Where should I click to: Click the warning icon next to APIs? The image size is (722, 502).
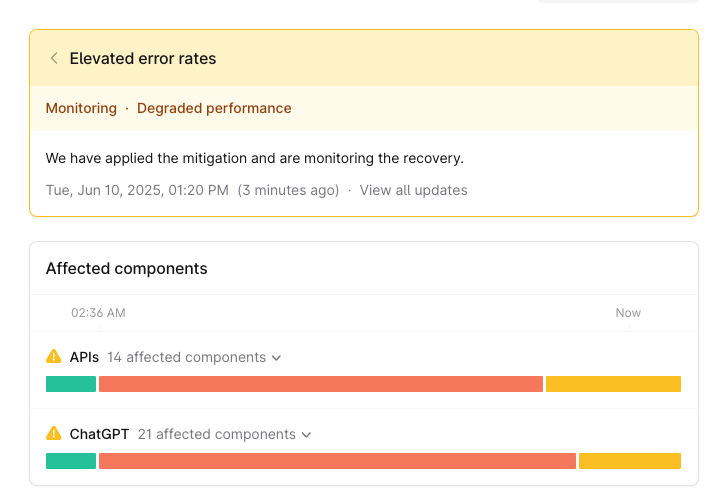[54, 357]
